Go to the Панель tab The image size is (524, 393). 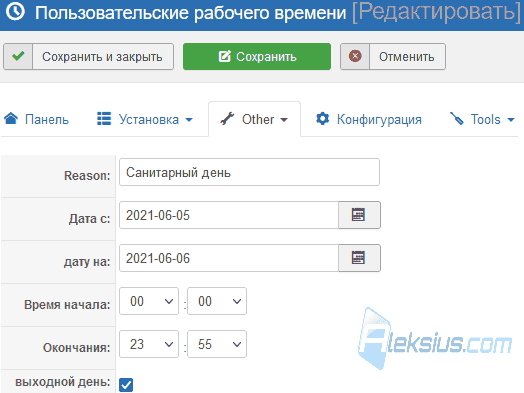(36, 119)
